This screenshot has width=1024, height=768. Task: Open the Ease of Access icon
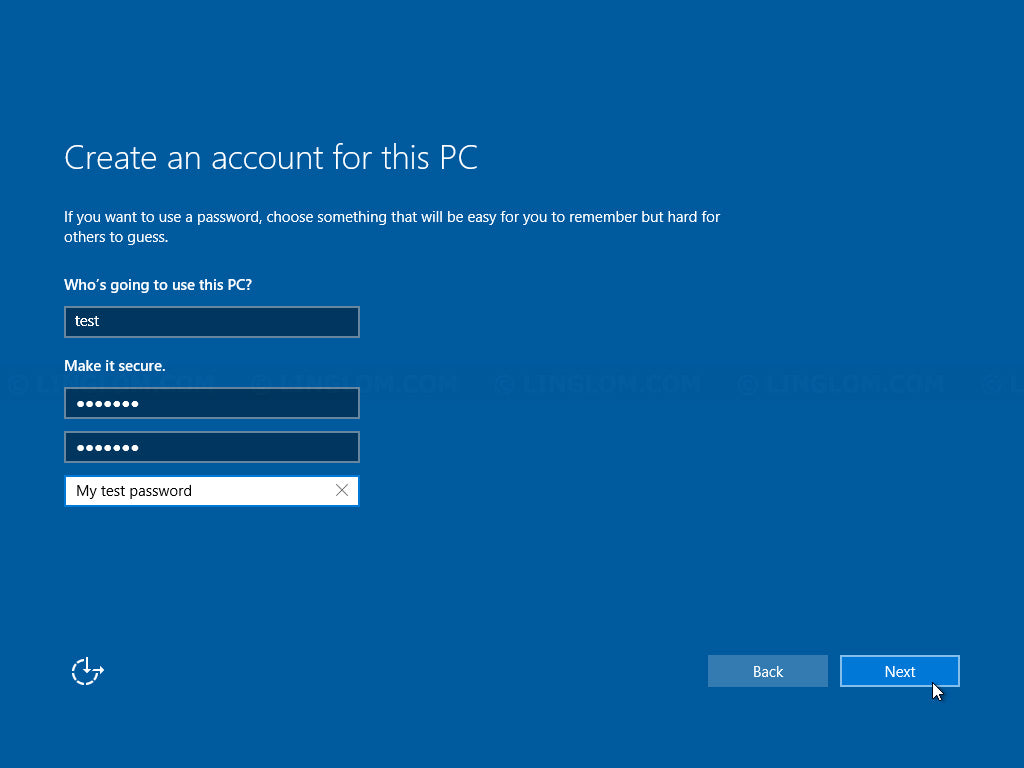click(x=87, y=671)
